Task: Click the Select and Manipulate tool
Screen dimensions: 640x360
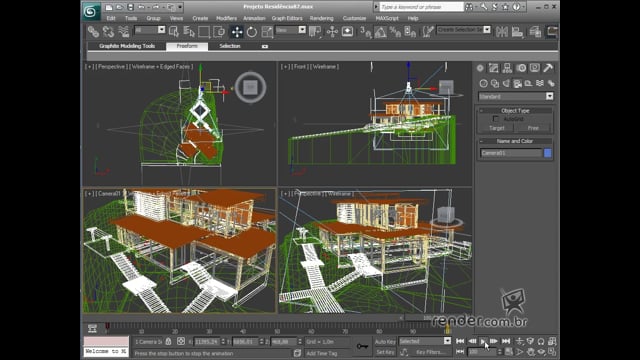Action: click(x=332, y=31)
